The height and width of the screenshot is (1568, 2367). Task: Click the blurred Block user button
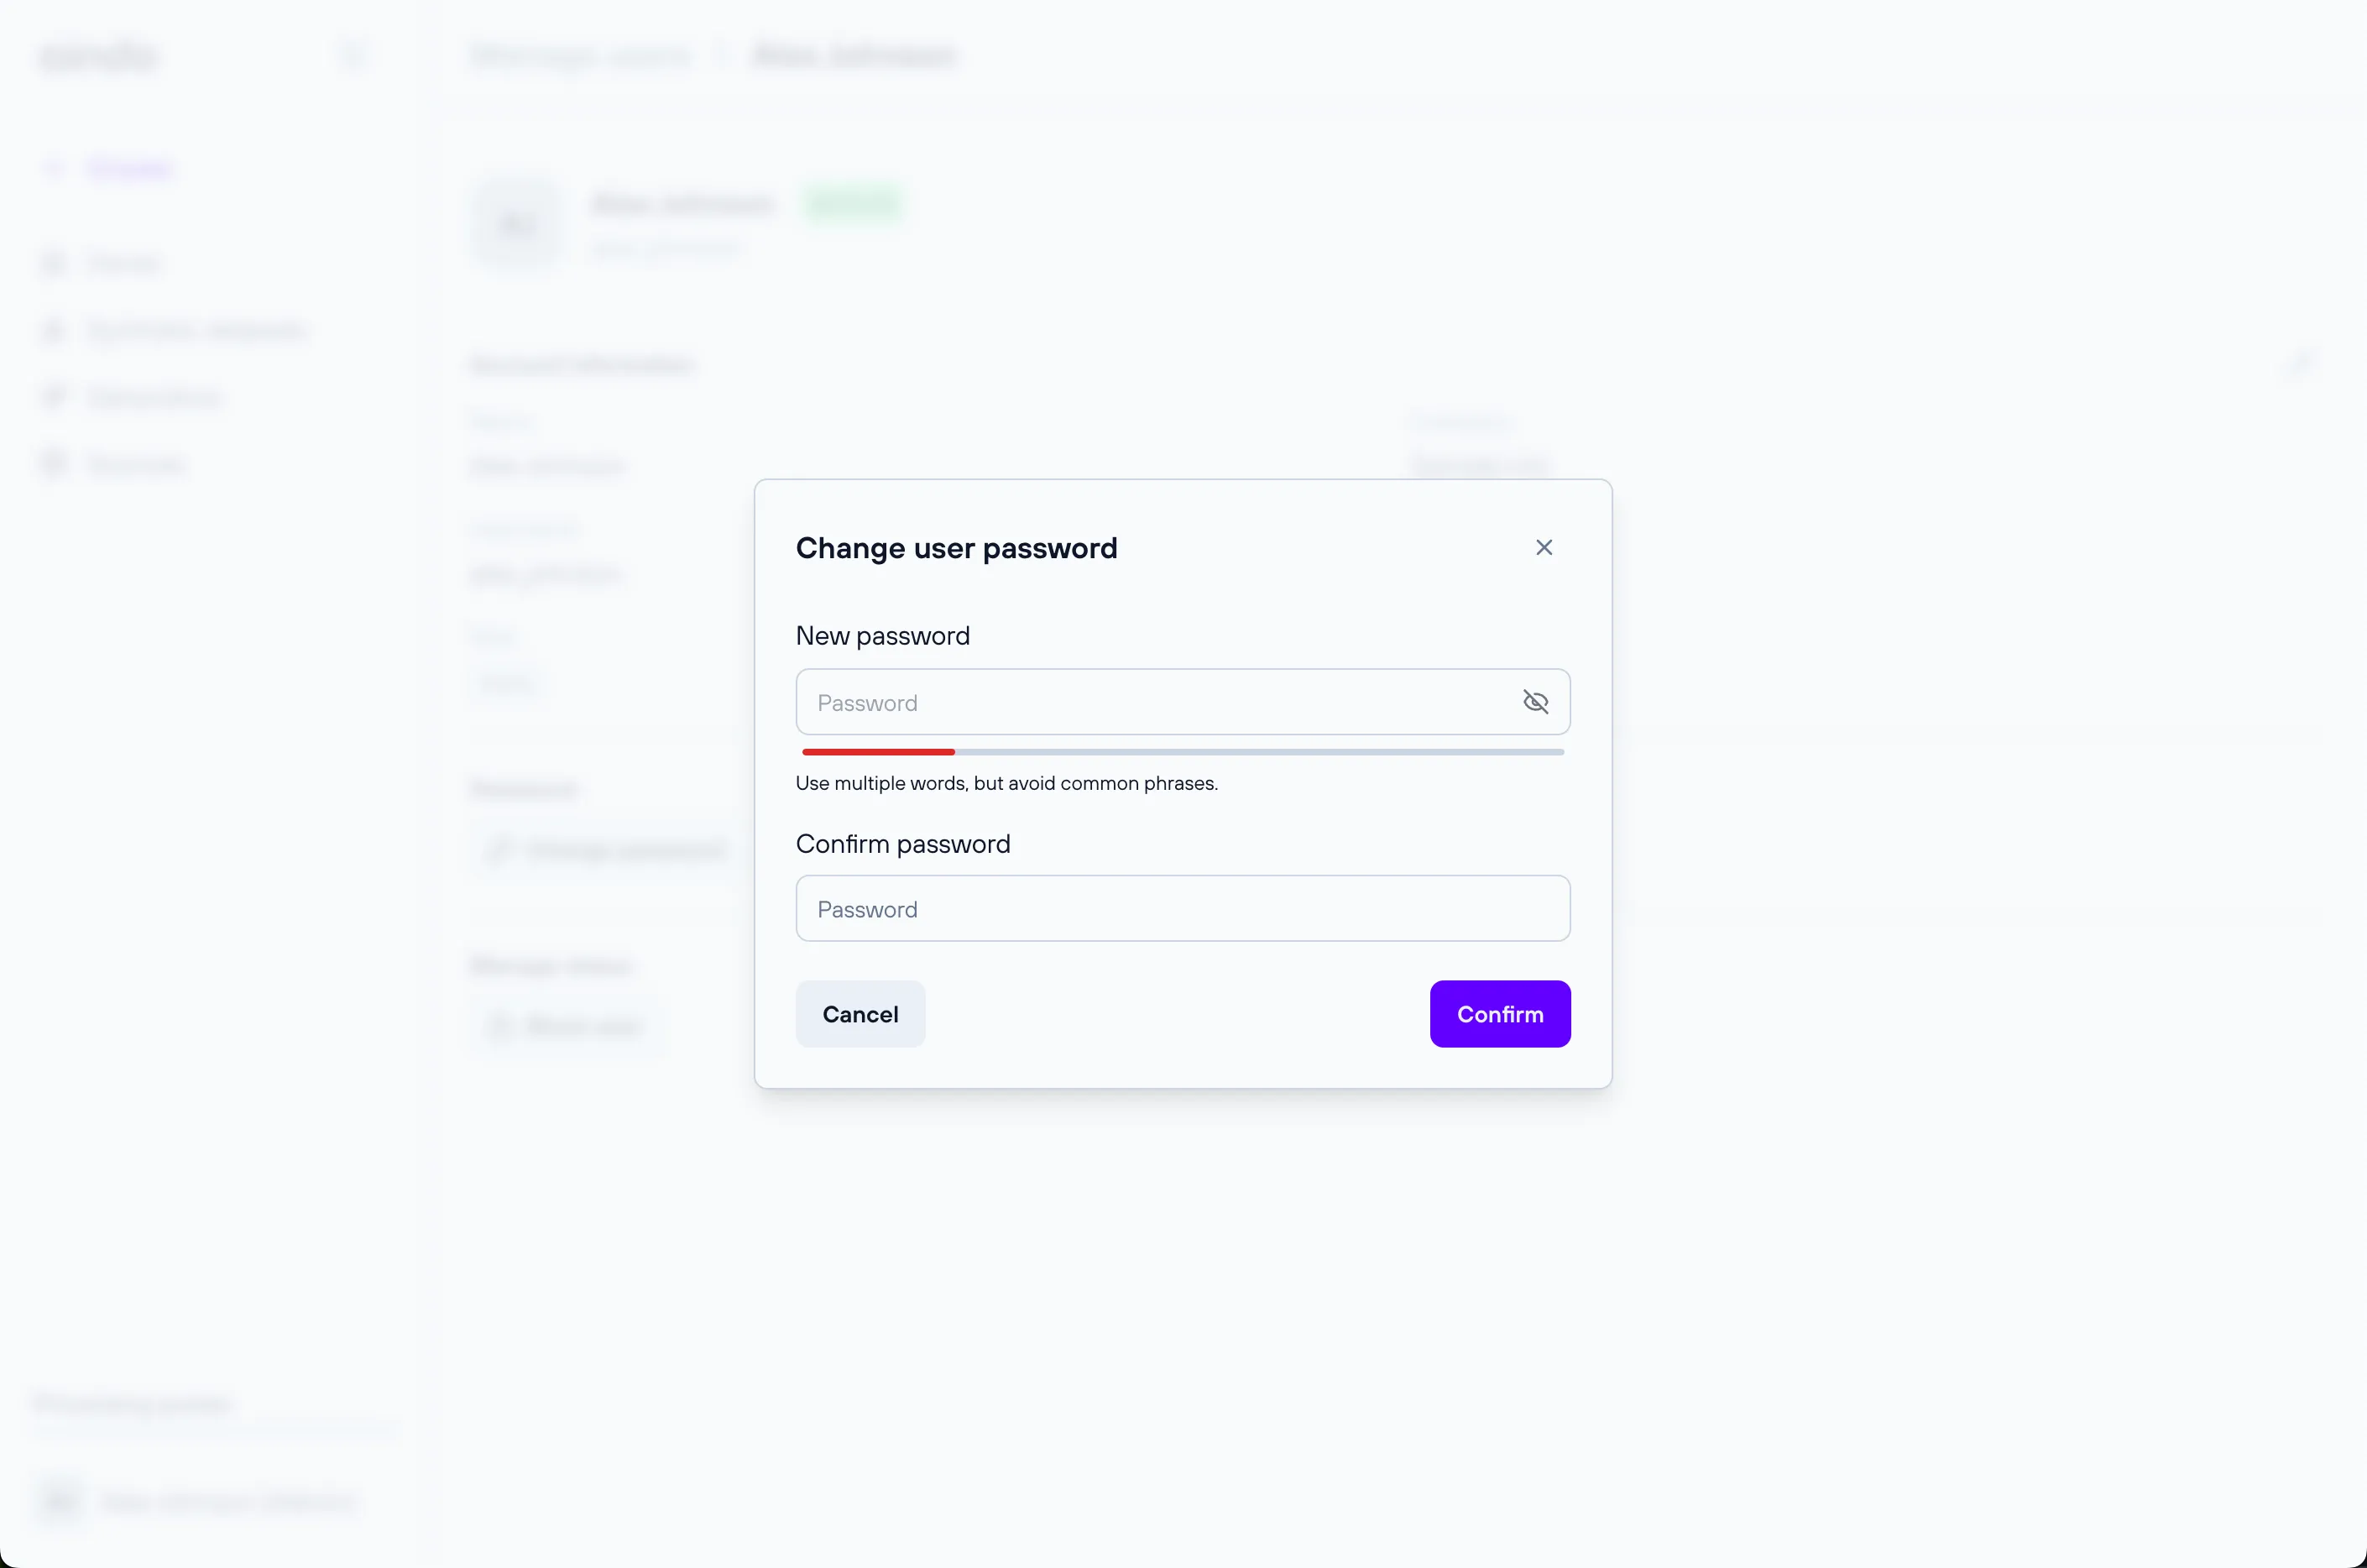pyautogui.click(x=566, y=1026)
